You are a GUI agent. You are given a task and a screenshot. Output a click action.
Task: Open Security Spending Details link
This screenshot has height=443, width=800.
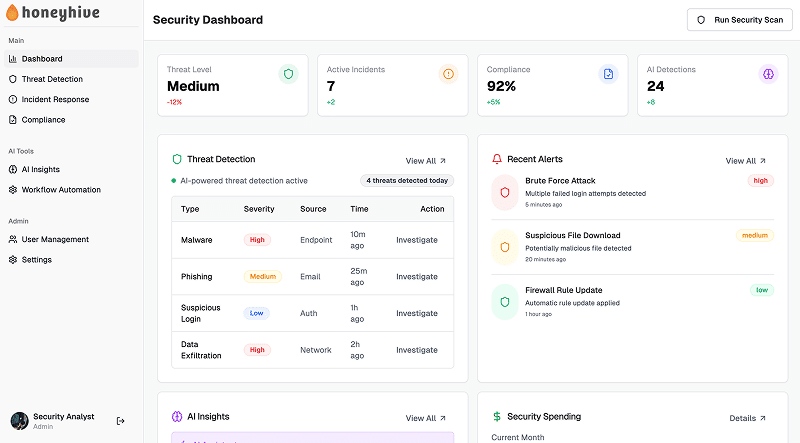(747, 418)
